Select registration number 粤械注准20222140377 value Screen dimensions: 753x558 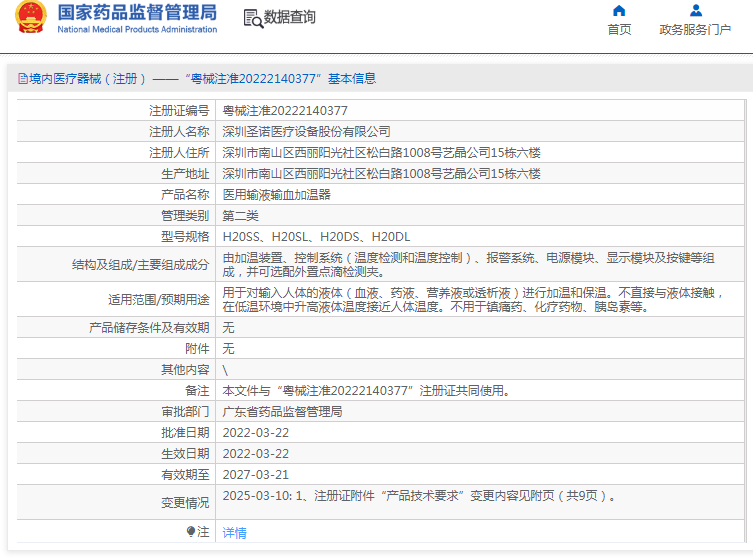(x=285, y=111)
